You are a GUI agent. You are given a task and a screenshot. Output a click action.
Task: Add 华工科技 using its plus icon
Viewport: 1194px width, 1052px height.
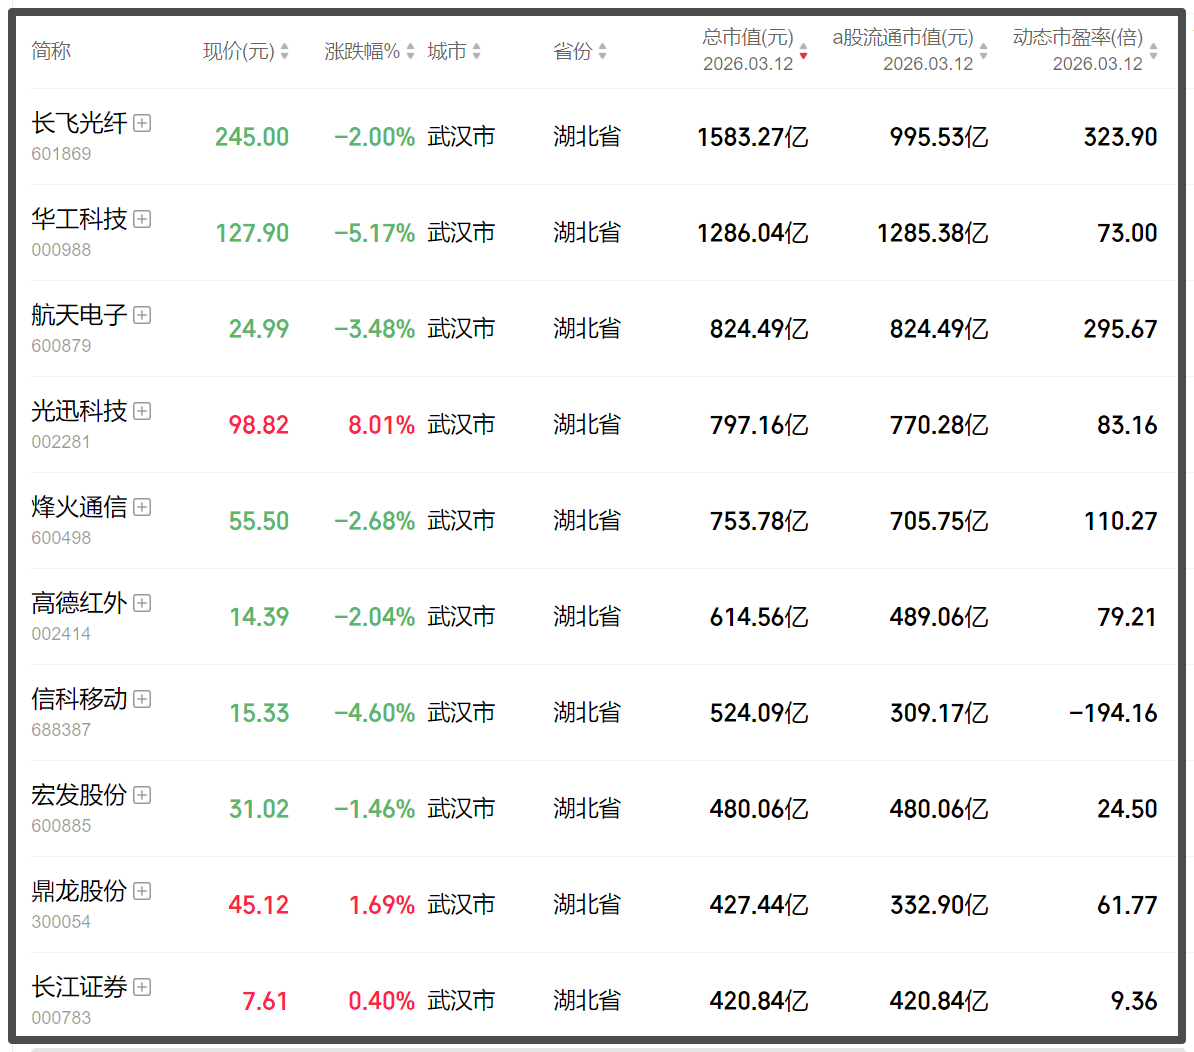[142, 219]
